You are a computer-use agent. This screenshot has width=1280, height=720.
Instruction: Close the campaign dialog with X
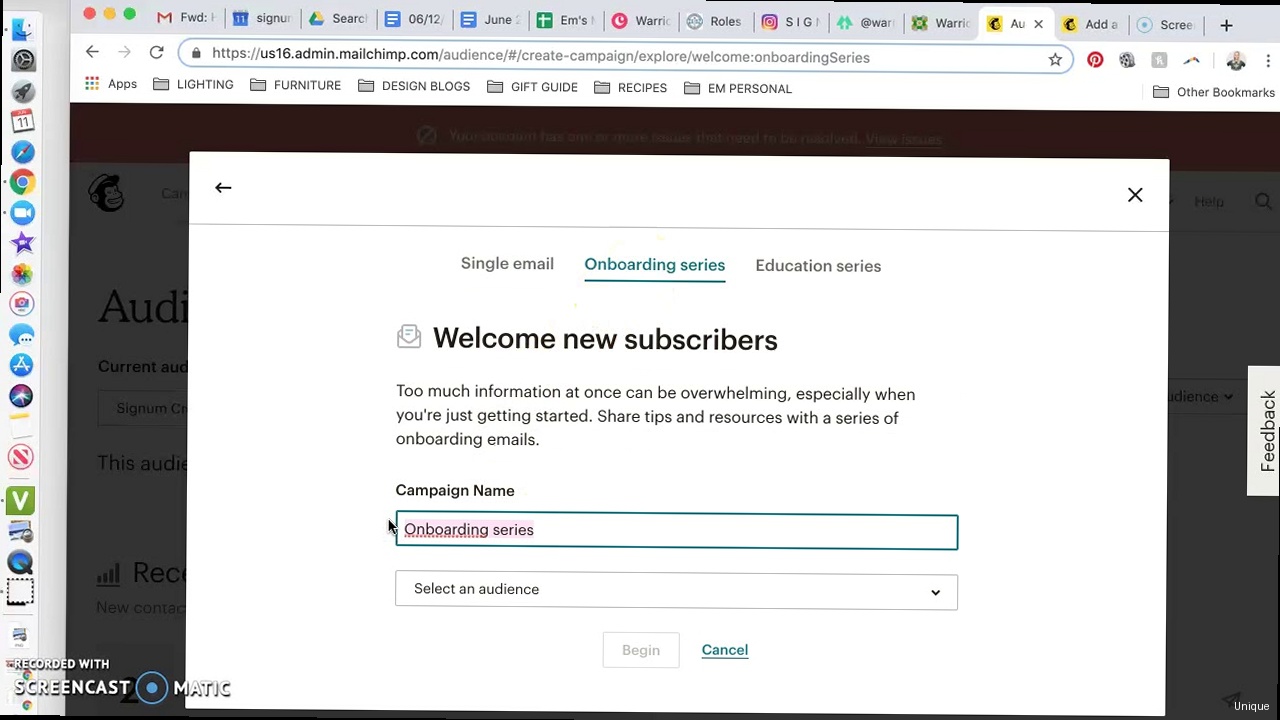coord(1135,195)
